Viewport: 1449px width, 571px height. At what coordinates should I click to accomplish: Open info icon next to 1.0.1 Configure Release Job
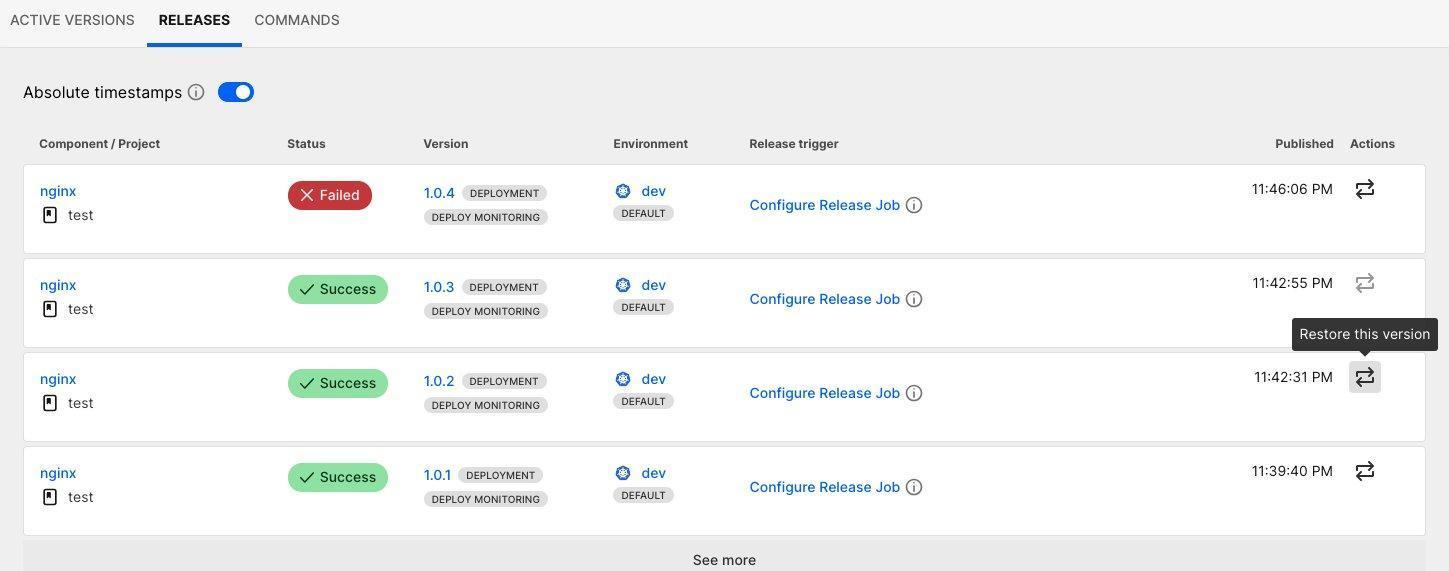[x=914, y=487]
